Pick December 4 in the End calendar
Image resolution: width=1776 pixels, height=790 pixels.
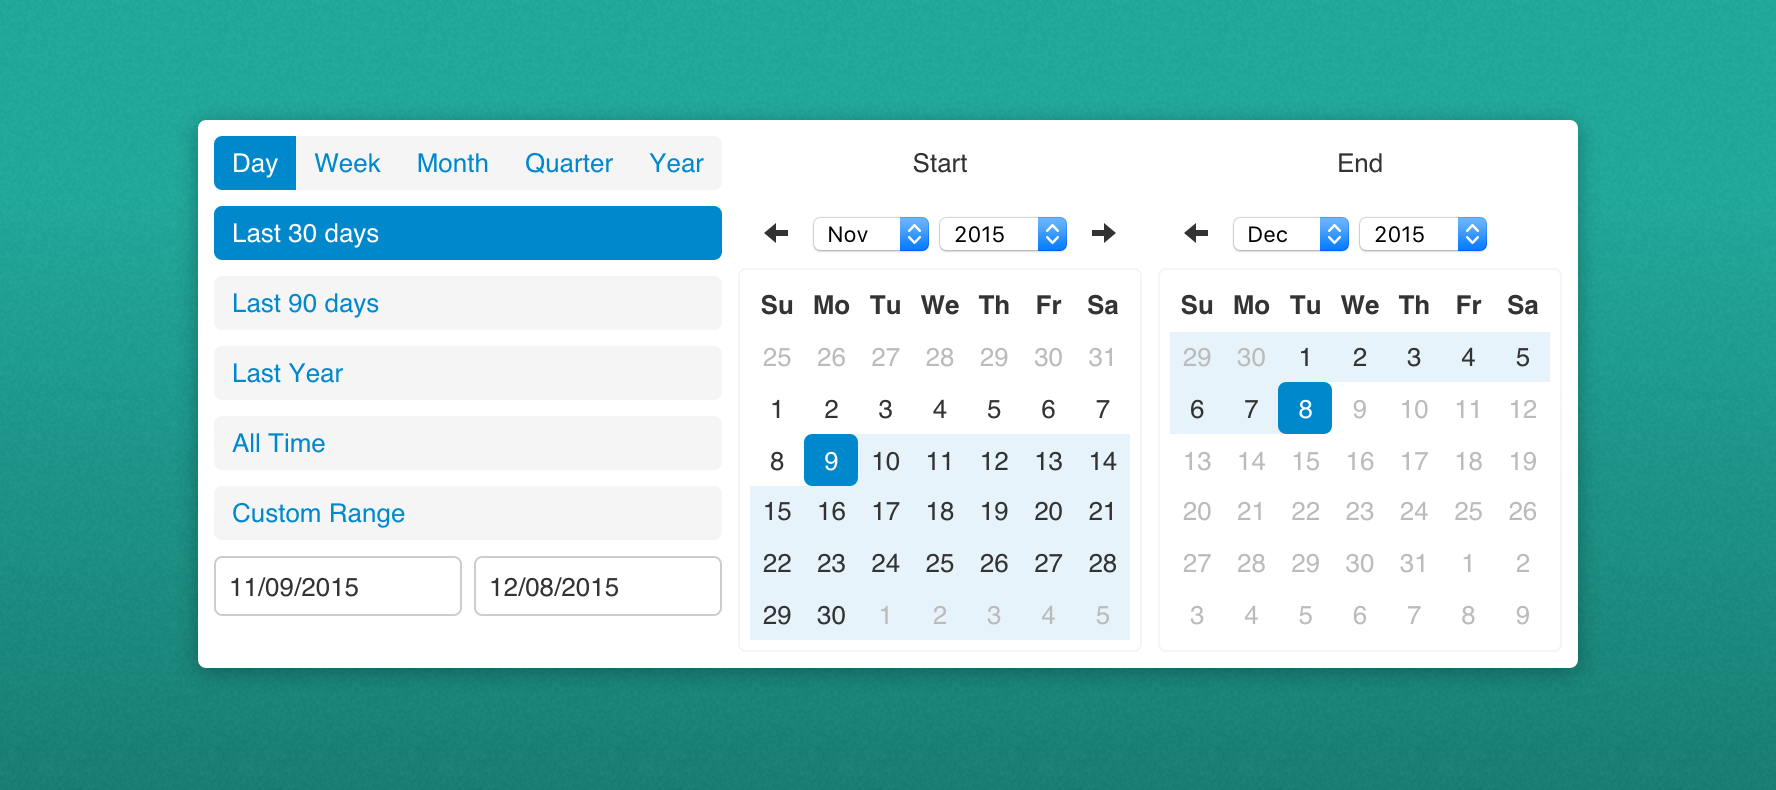(x=1468, y=357)
